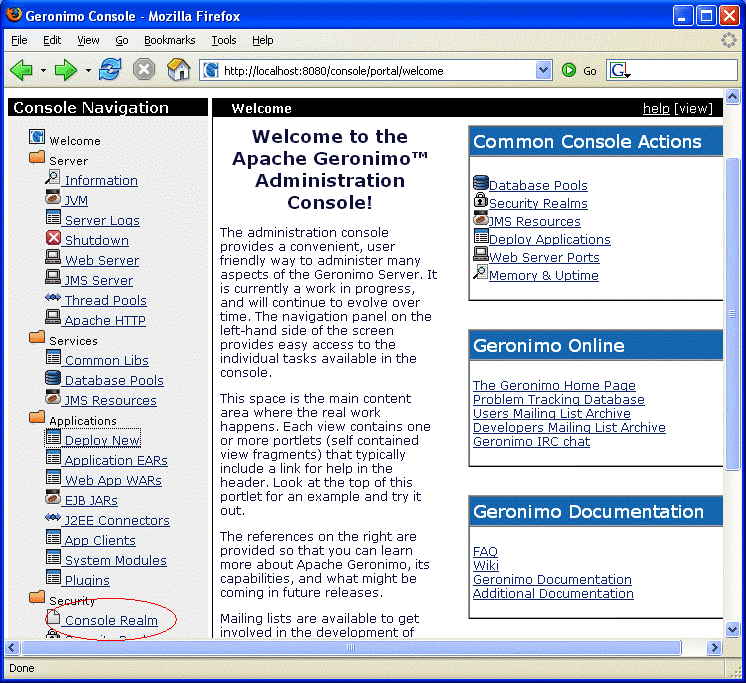The width and height of the screenshot is (746, 684).
Task: Open the View menu
Action: tap(88, 40)
